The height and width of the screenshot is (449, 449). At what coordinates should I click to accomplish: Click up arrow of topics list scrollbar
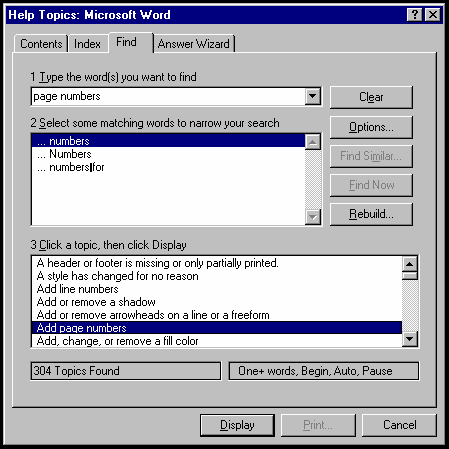pos(410,264)
